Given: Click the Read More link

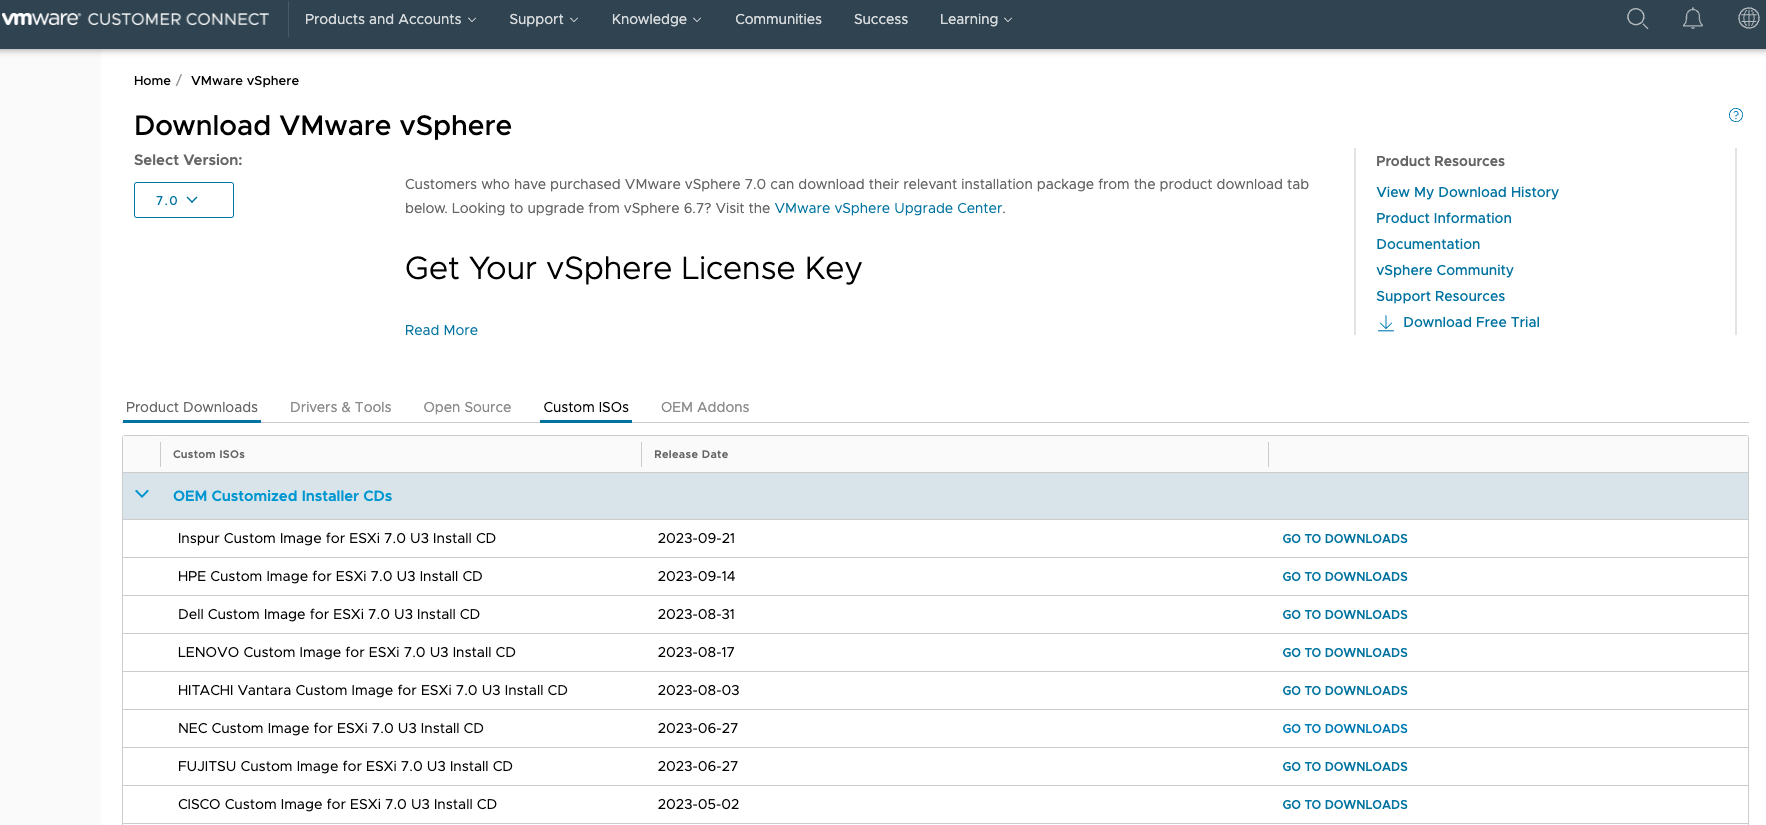Looking at the screenshot, I should point(441,330).
